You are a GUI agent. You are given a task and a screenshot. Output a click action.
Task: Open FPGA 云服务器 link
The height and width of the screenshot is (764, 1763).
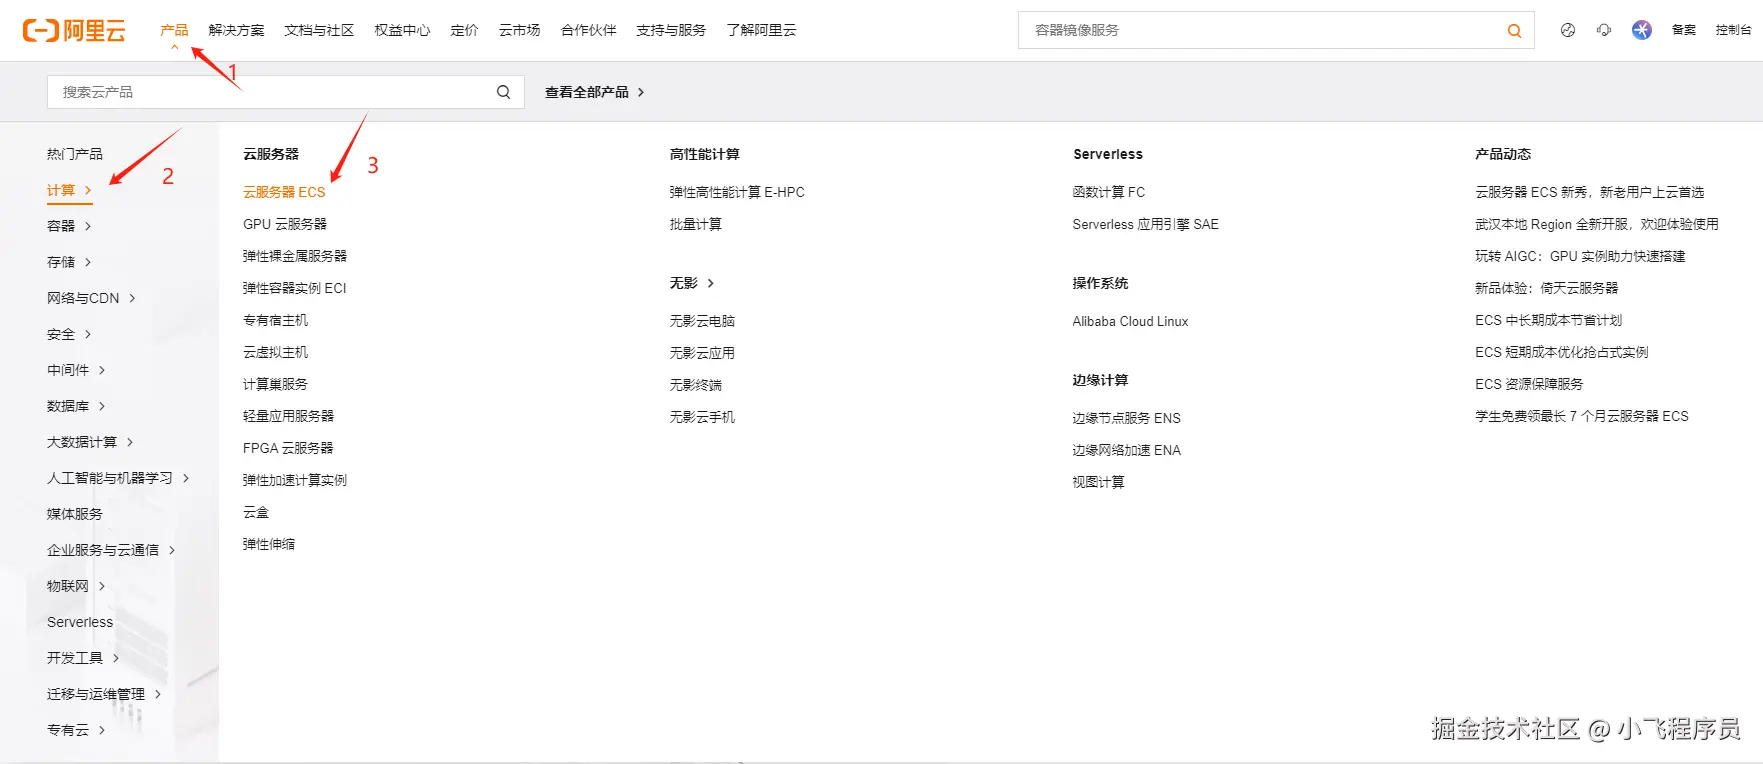(288, 448)
